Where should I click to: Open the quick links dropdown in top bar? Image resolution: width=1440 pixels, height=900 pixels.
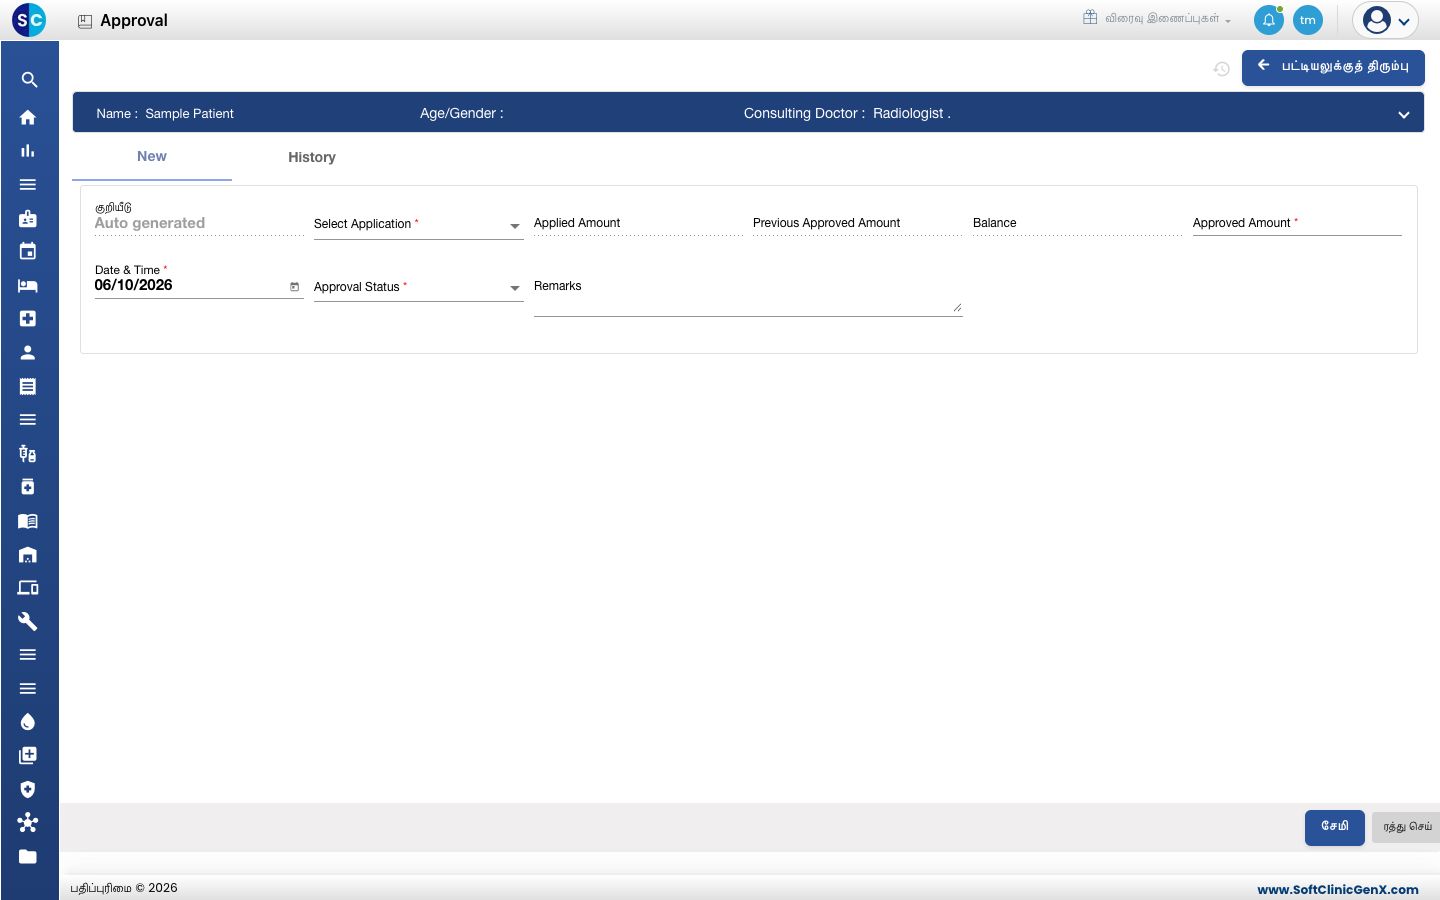(1157, 19)
